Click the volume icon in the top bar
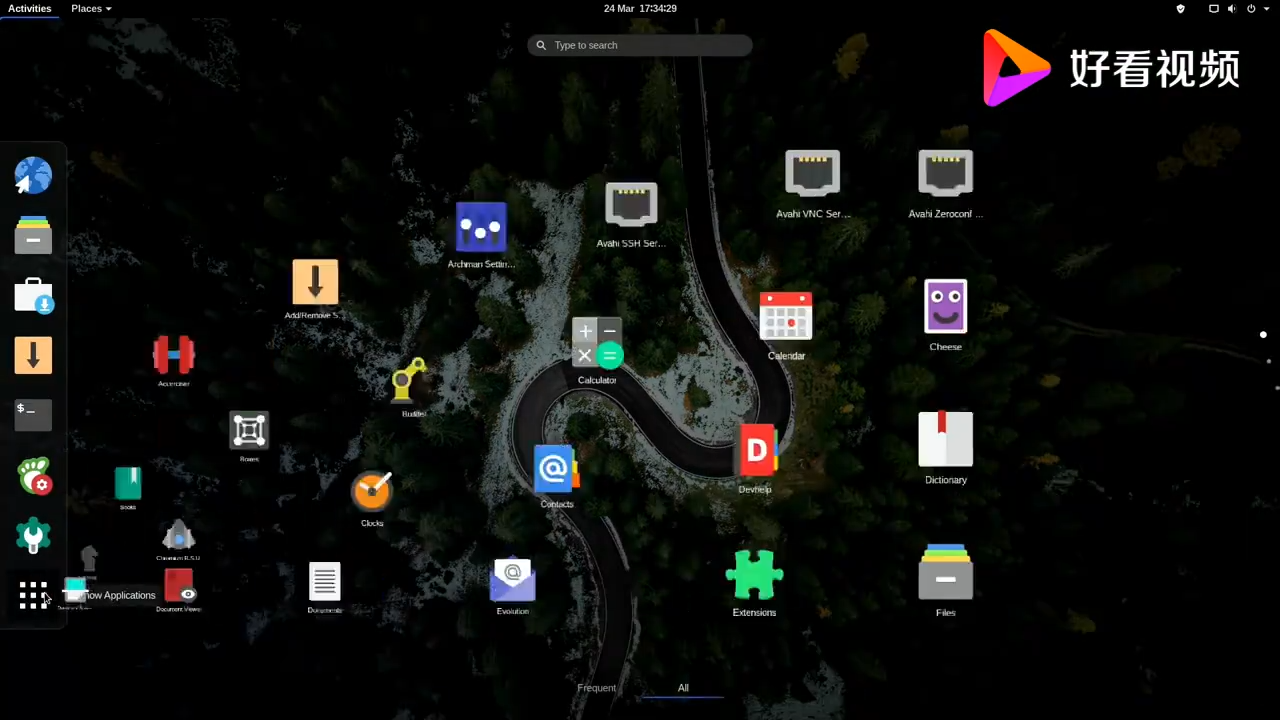The height and width of the screenshot is (720, 1280). pos(1232,8)
